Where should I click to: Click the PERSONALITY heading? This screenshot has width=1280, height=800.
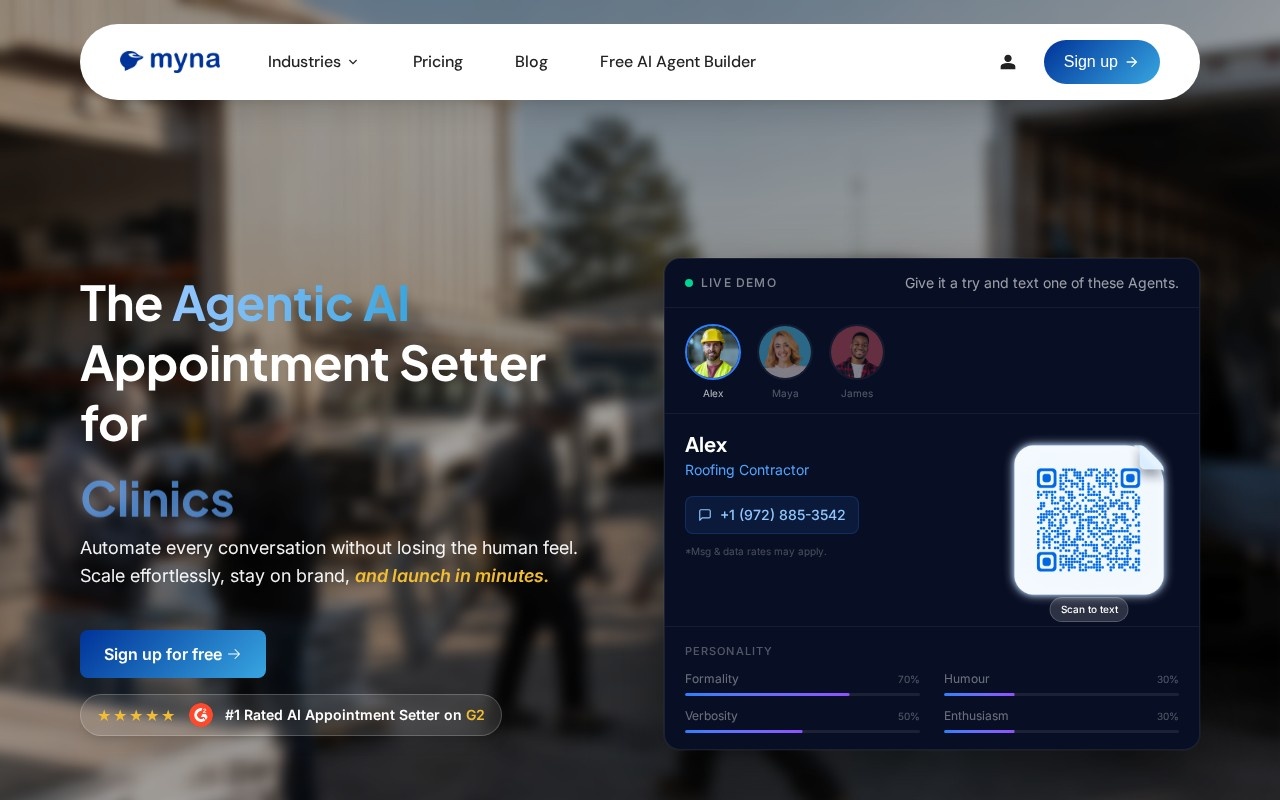pyautogui.click(x=728, y=651)
